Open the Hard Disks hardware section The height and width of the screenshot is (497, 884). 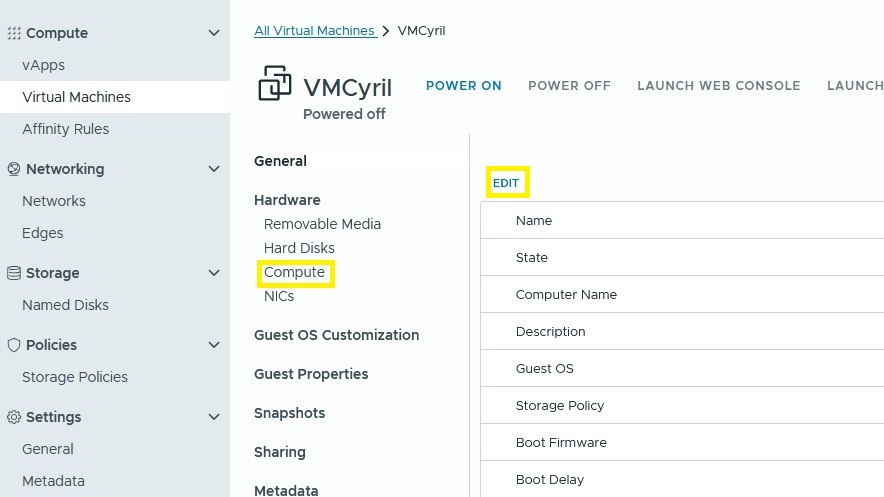[x=299, y=248]
